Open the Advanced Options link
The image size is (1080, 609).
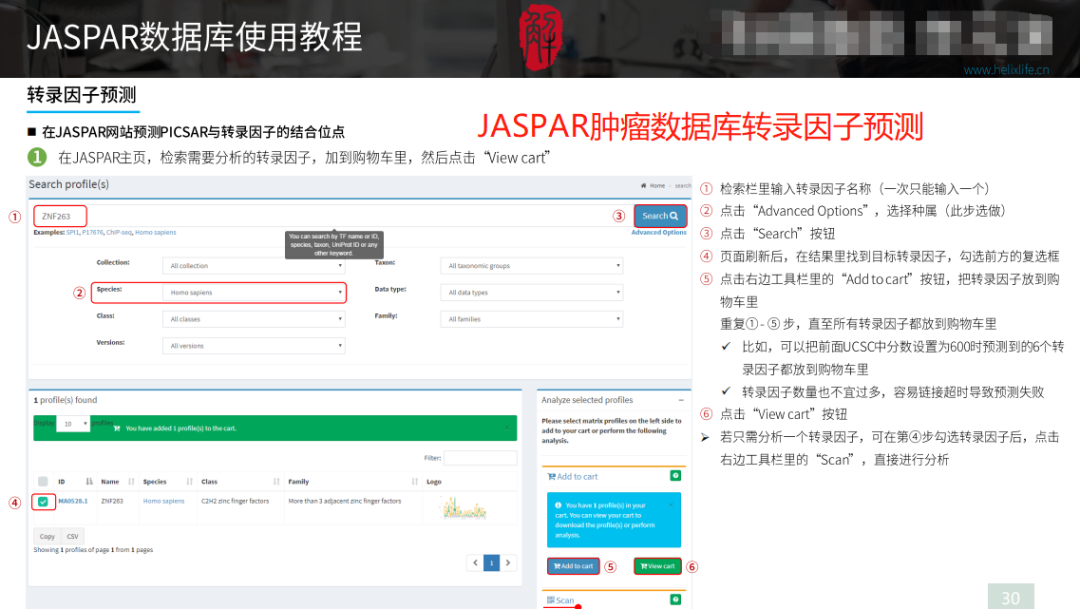658,233
